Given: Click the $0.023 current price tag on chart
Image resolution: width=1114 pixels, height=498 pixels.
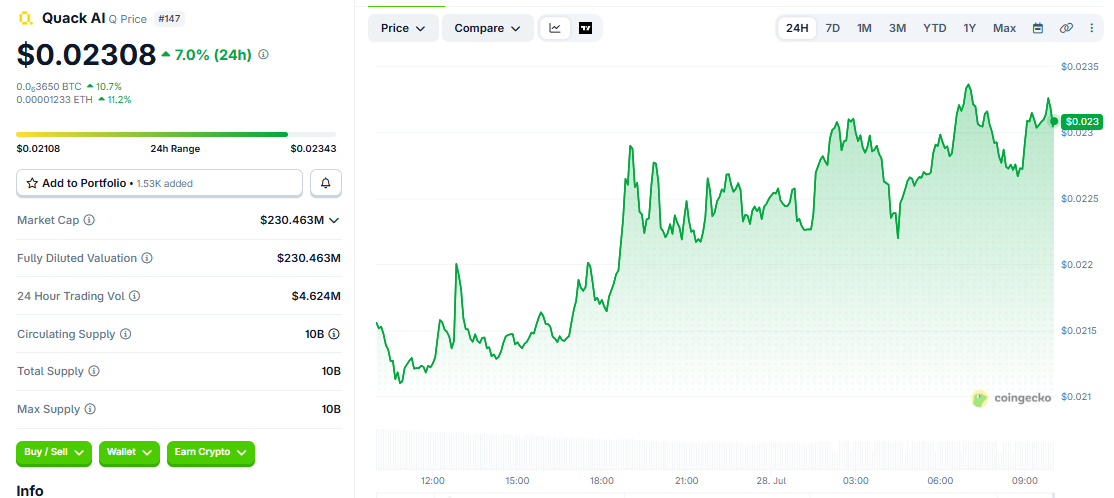Looking at the screenshot, I should [x=1082, y=121].
